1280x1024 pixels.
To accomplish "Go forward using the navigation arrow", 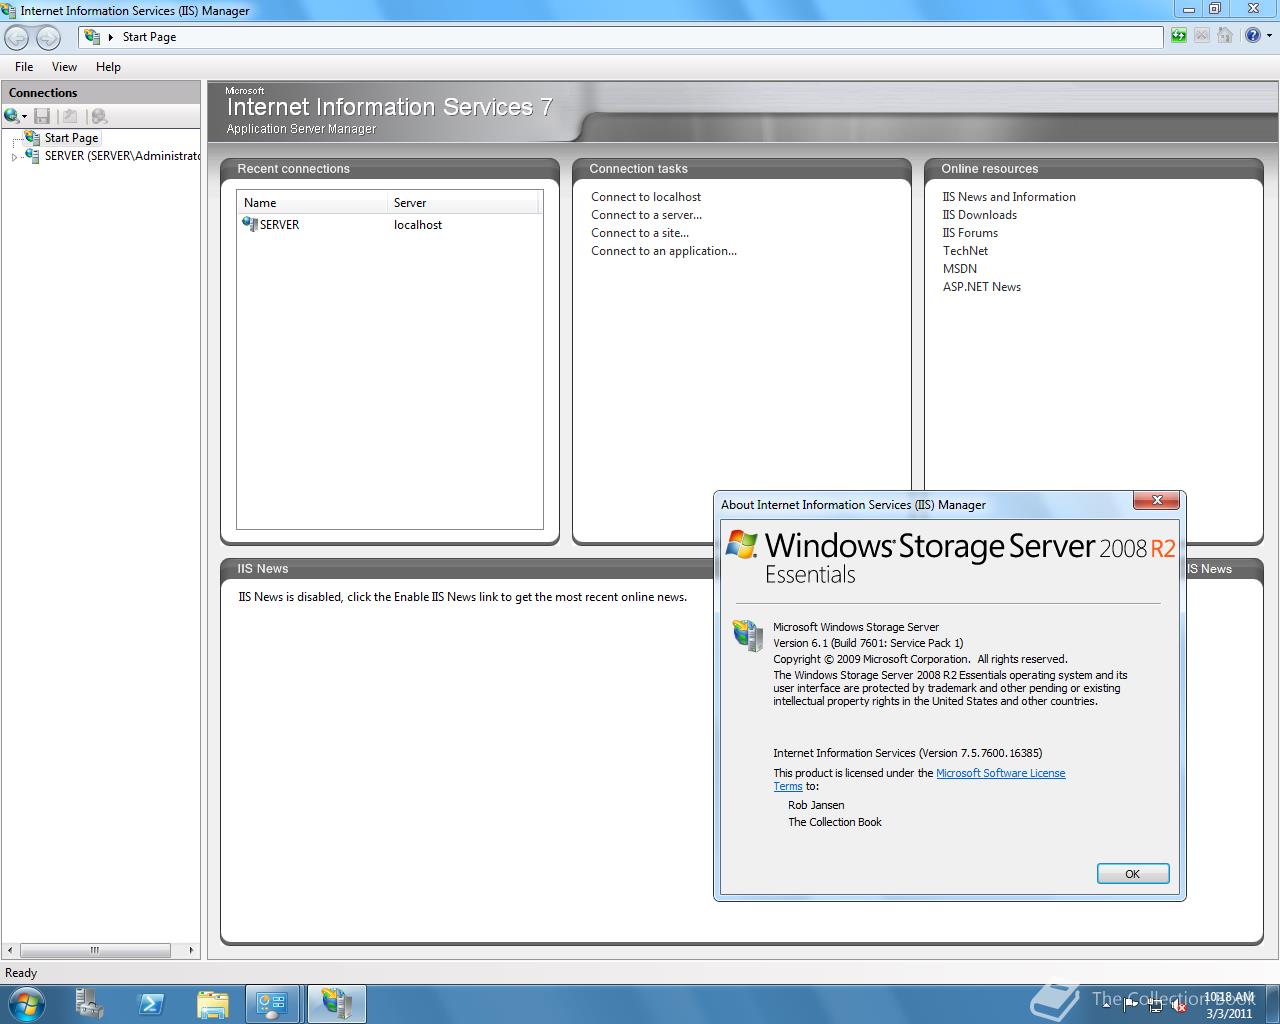I will click(48, 38).
